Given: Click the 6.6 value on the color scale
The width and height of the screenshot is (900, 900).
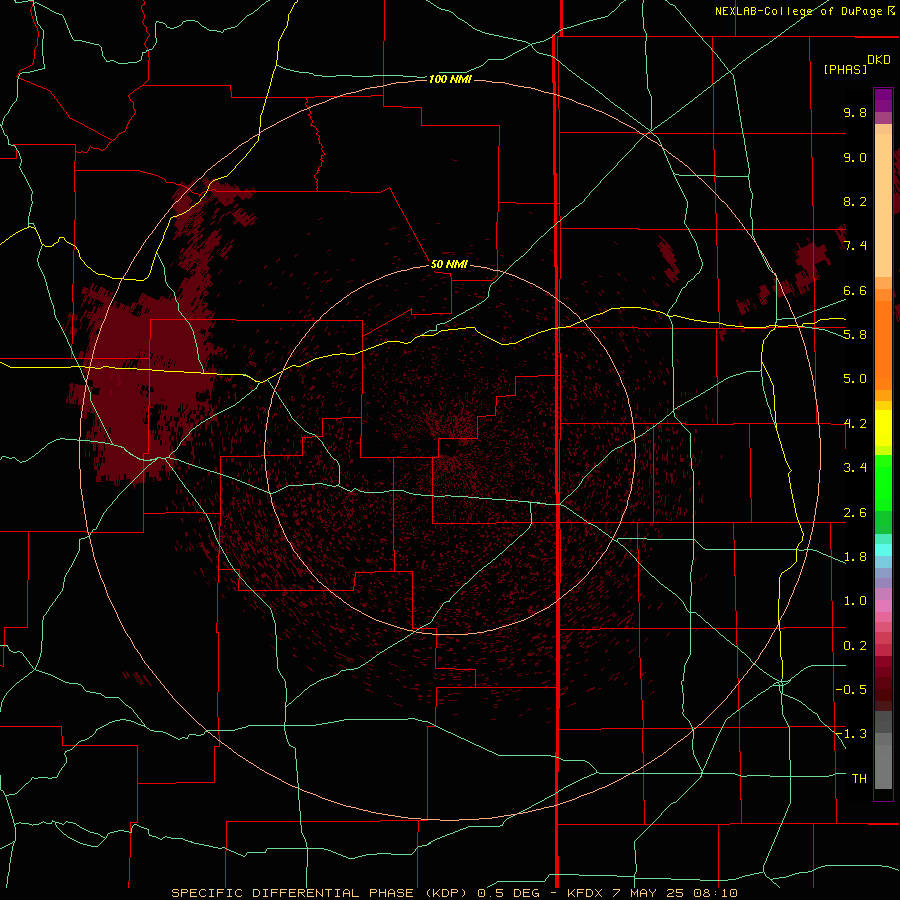Looking at the screenshot, I should 855,290.
